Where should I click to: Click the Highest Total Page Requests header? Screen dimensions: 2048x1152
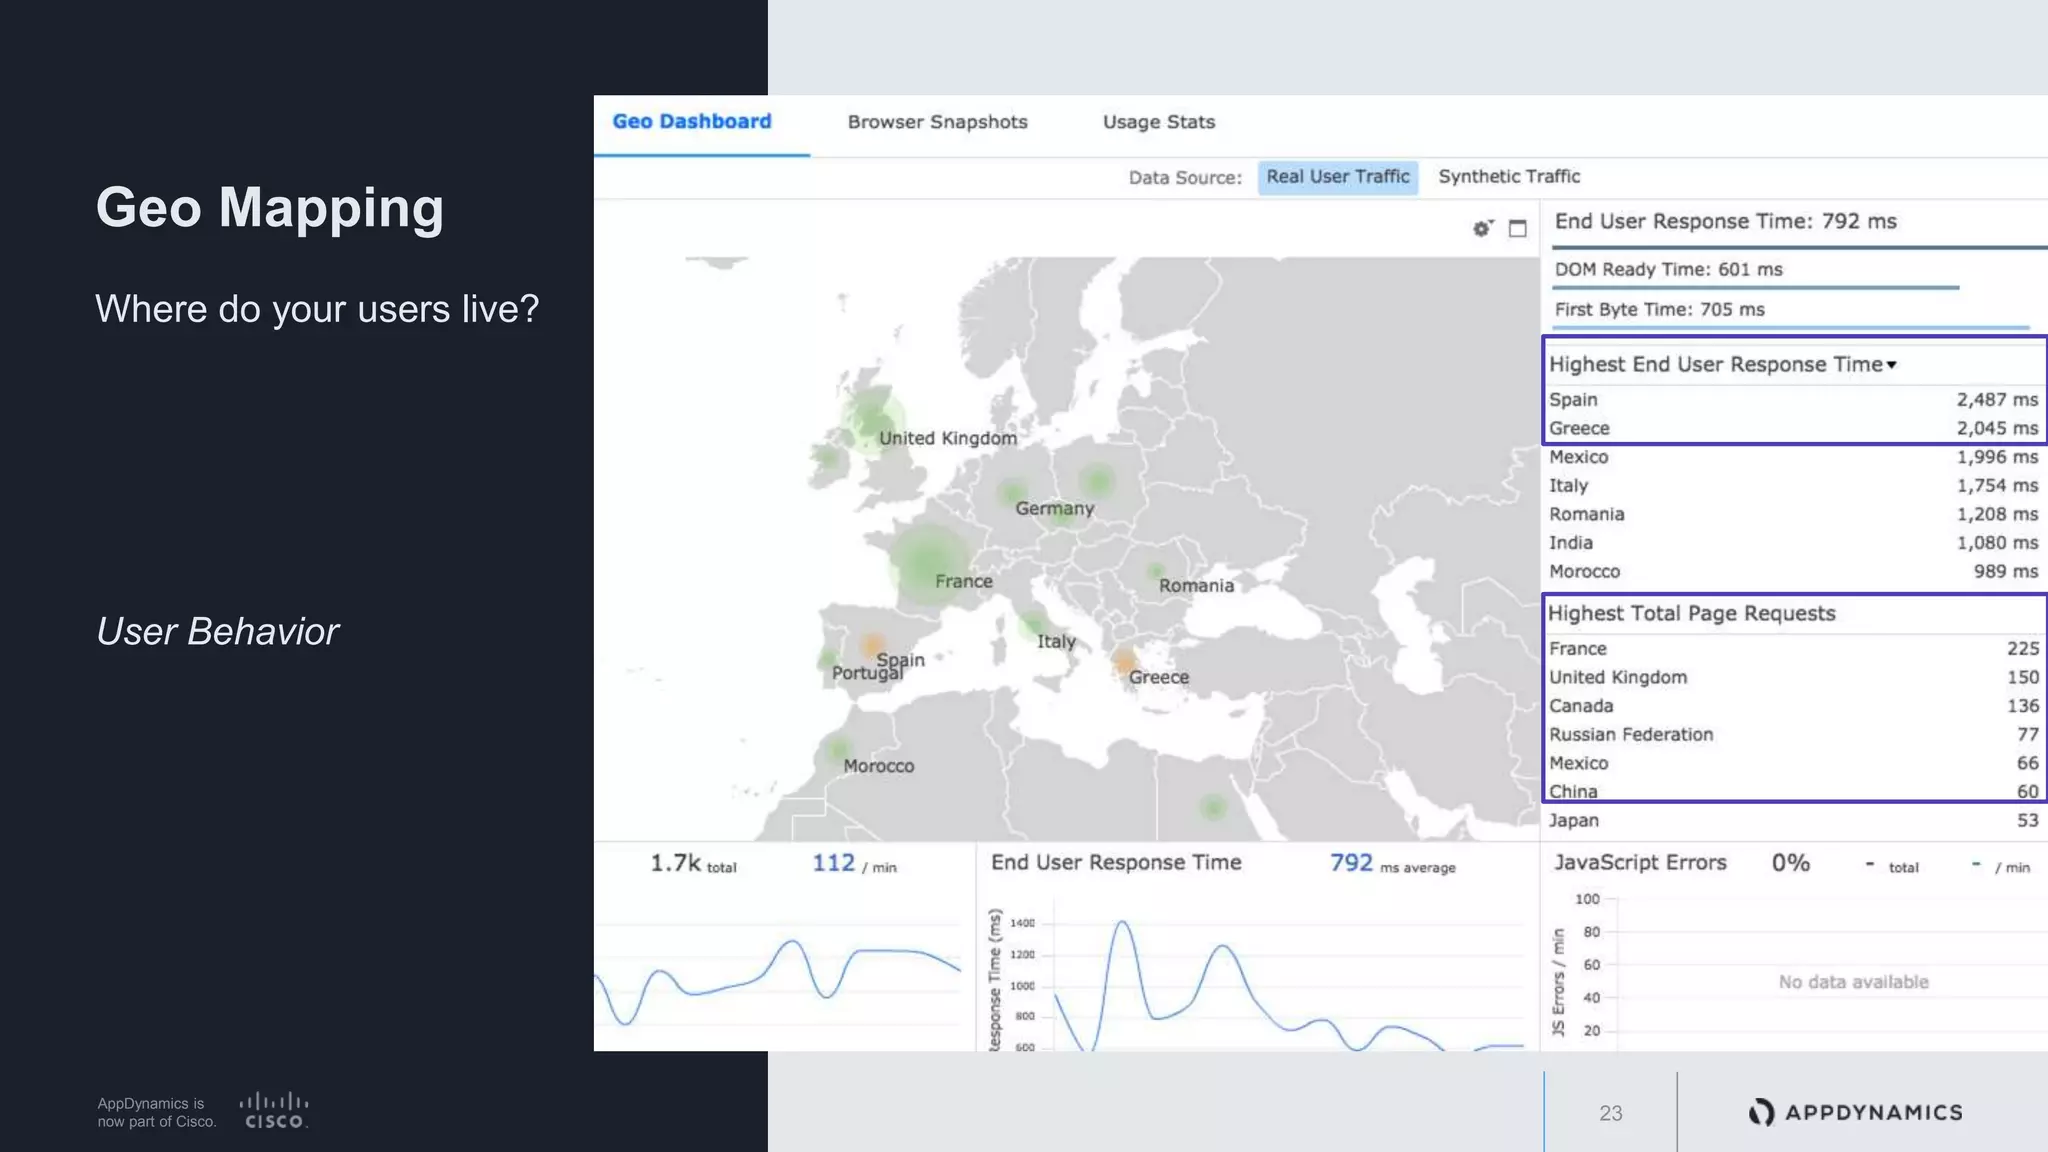point(1691,614)
